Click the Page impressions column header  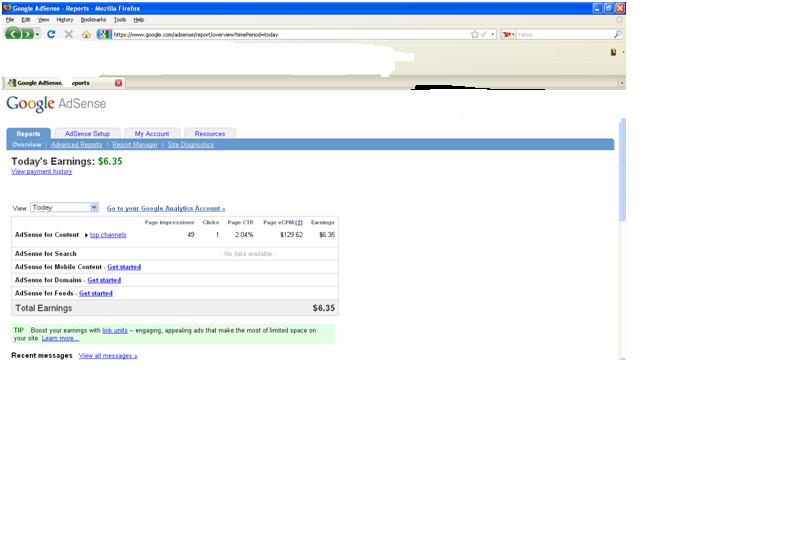pyautogui.click(x=169, y=223)
